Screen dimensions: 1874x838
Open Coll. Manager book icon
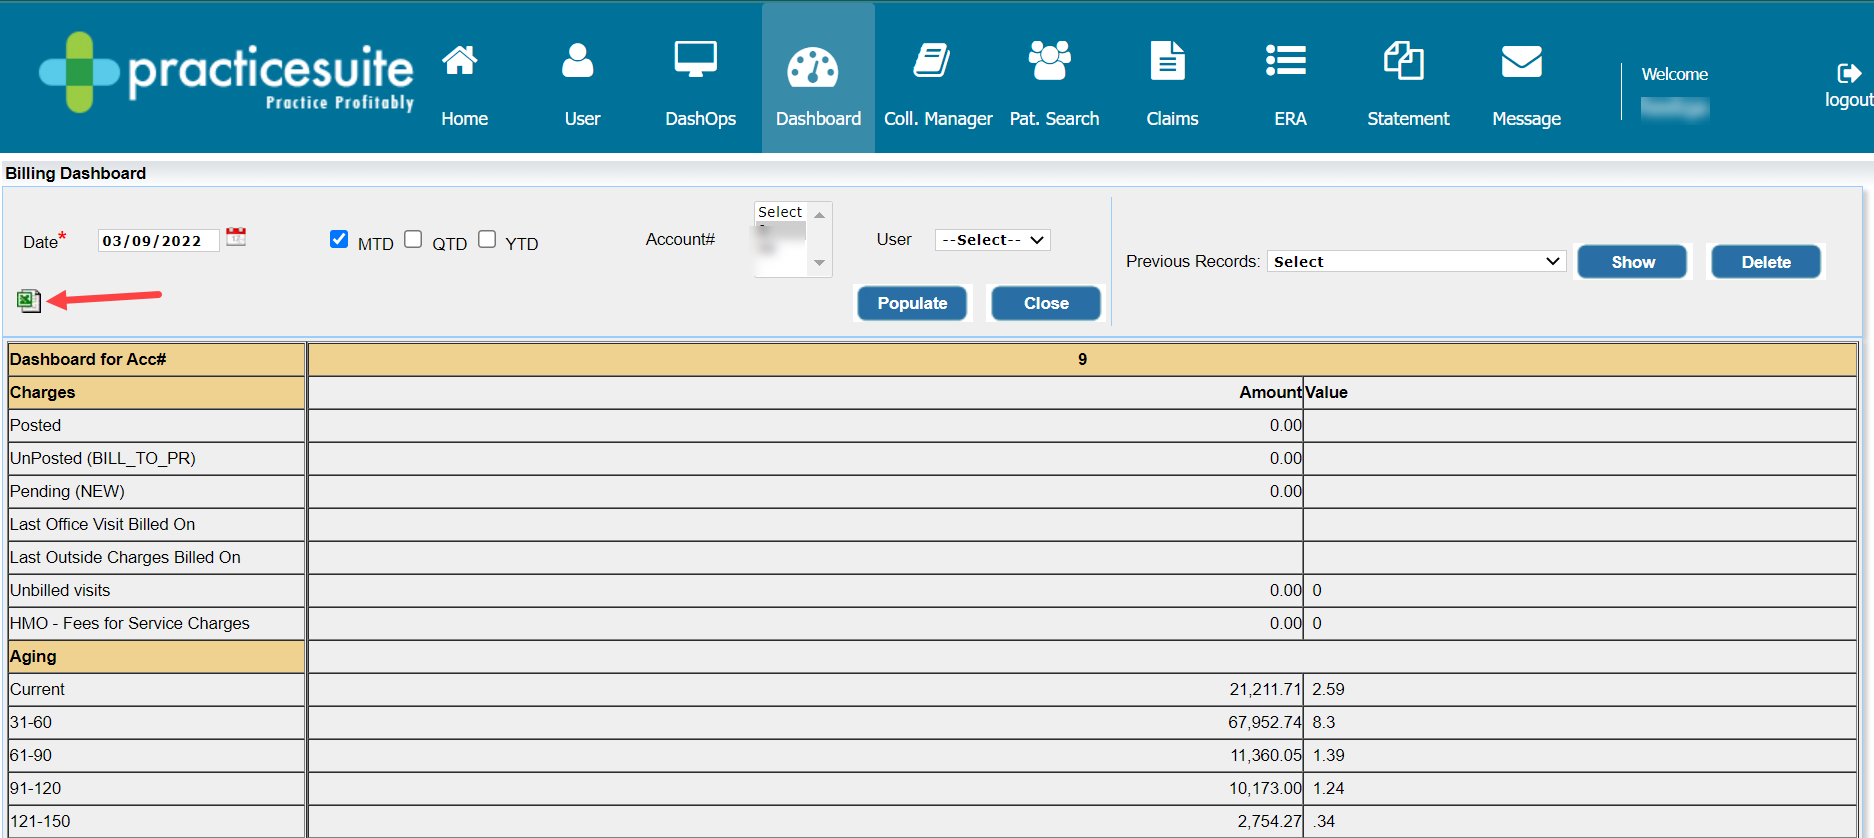[932, 60]
